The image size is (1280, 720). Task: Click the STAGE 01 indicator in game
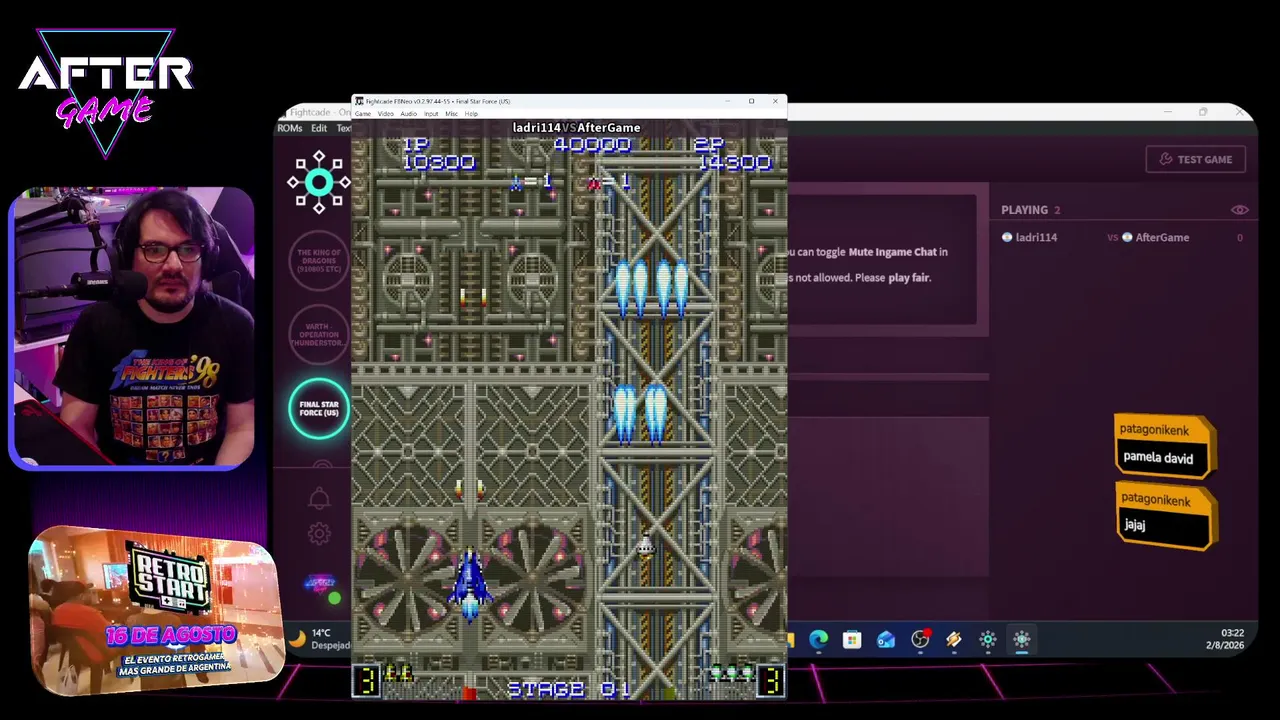pos(568,689)
